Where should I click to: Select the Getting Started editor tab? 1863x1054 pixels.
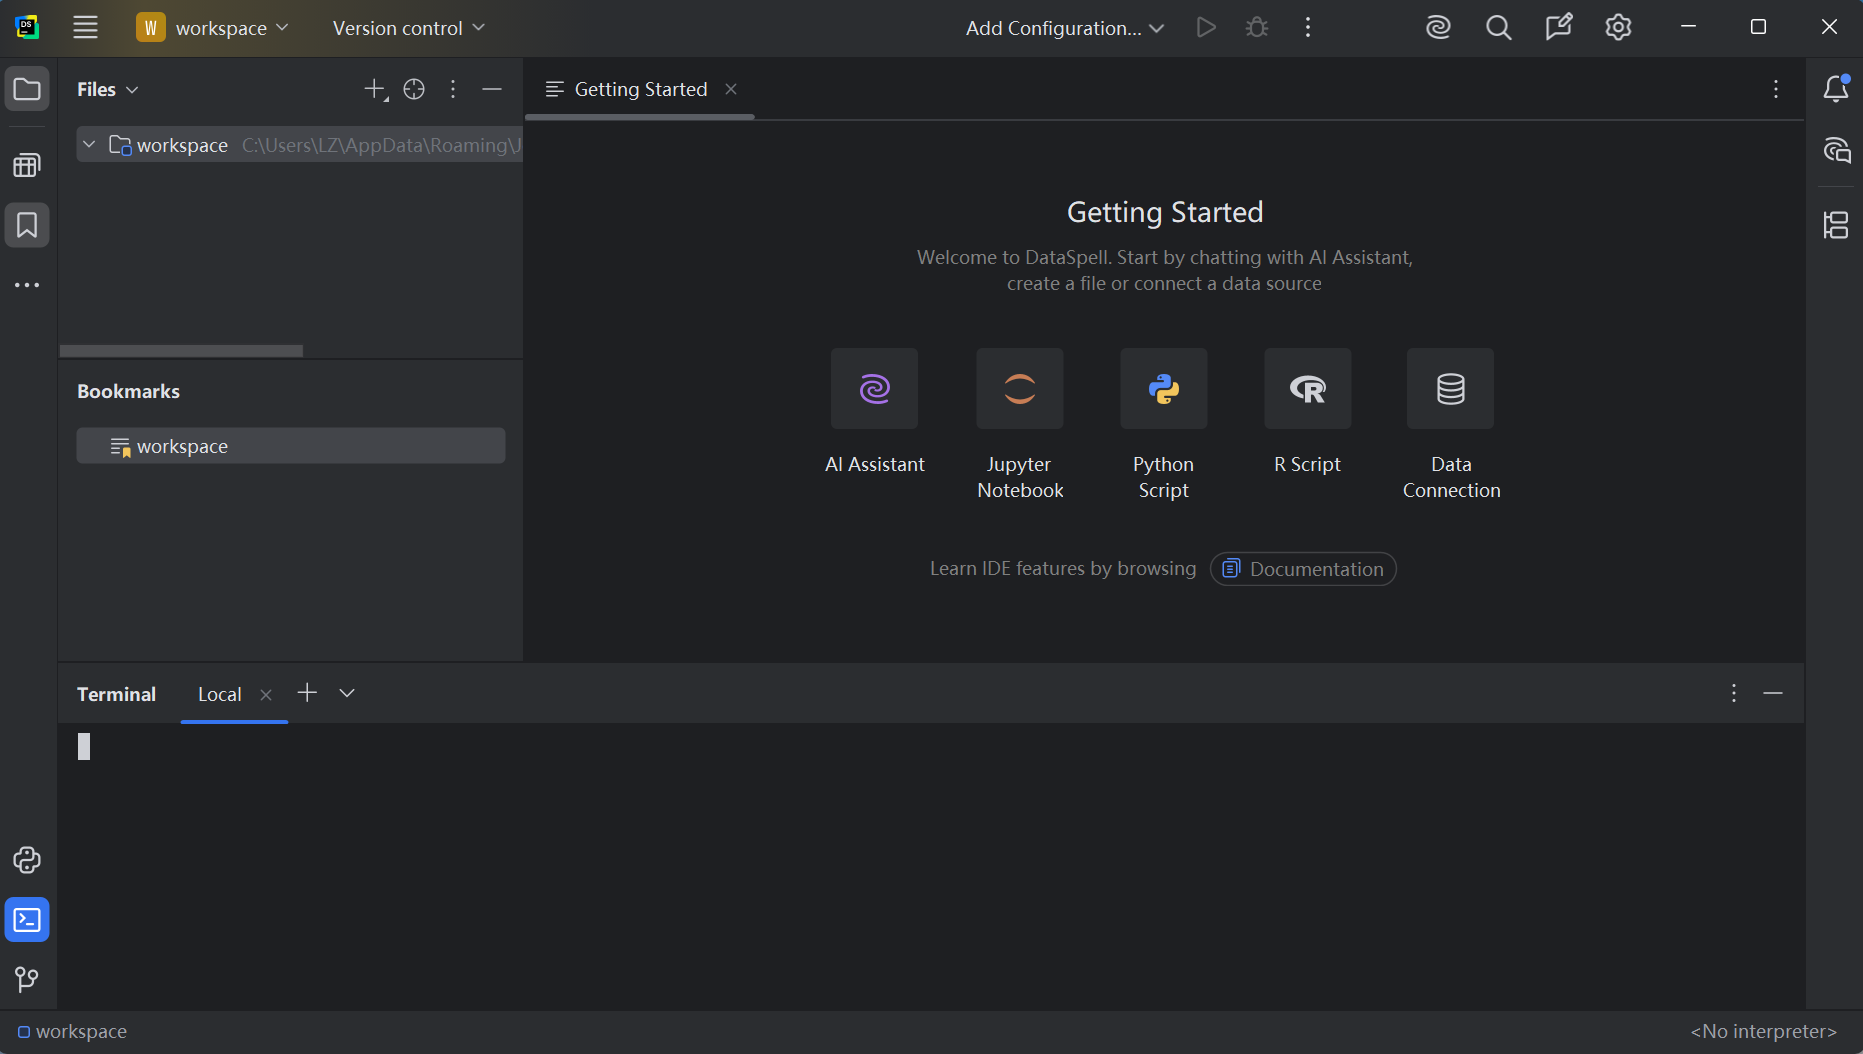[x=640, y=89]
